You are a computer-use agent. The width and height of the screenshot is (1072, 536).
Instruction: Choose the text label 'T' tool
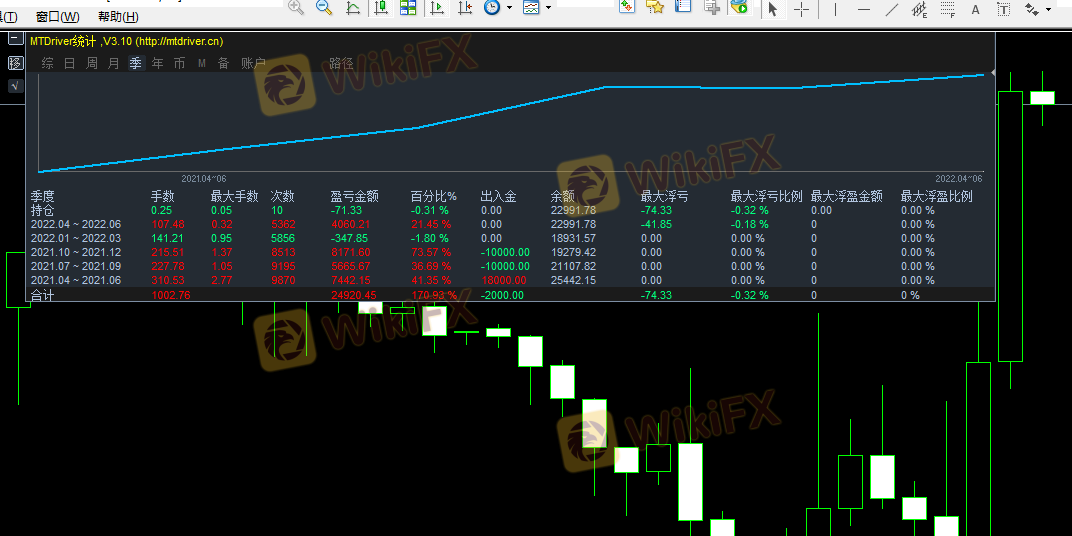pos(1003,9)
